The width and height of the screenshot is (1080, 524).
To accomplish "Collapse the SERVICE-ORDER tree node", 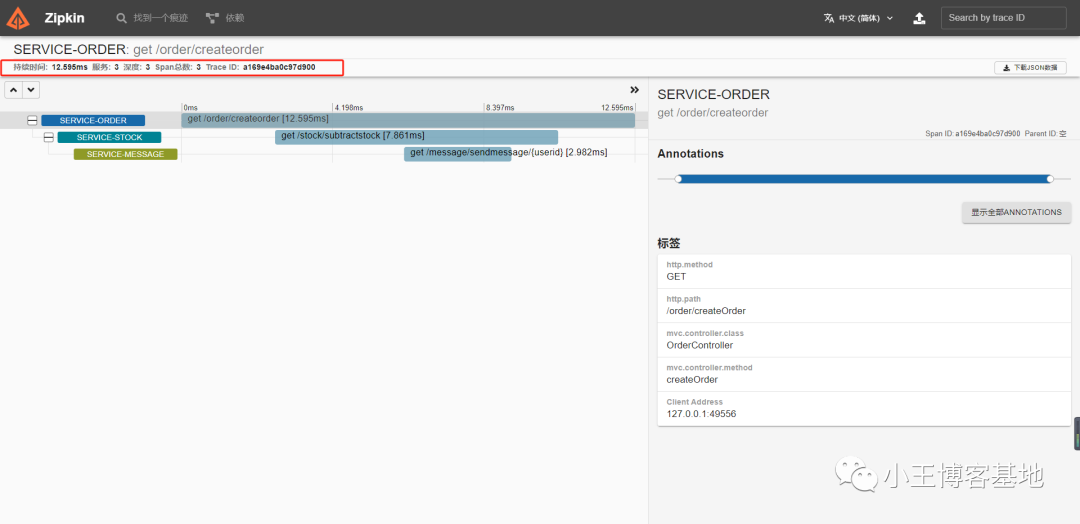I will pyautogui.click(x=32, y=120).
